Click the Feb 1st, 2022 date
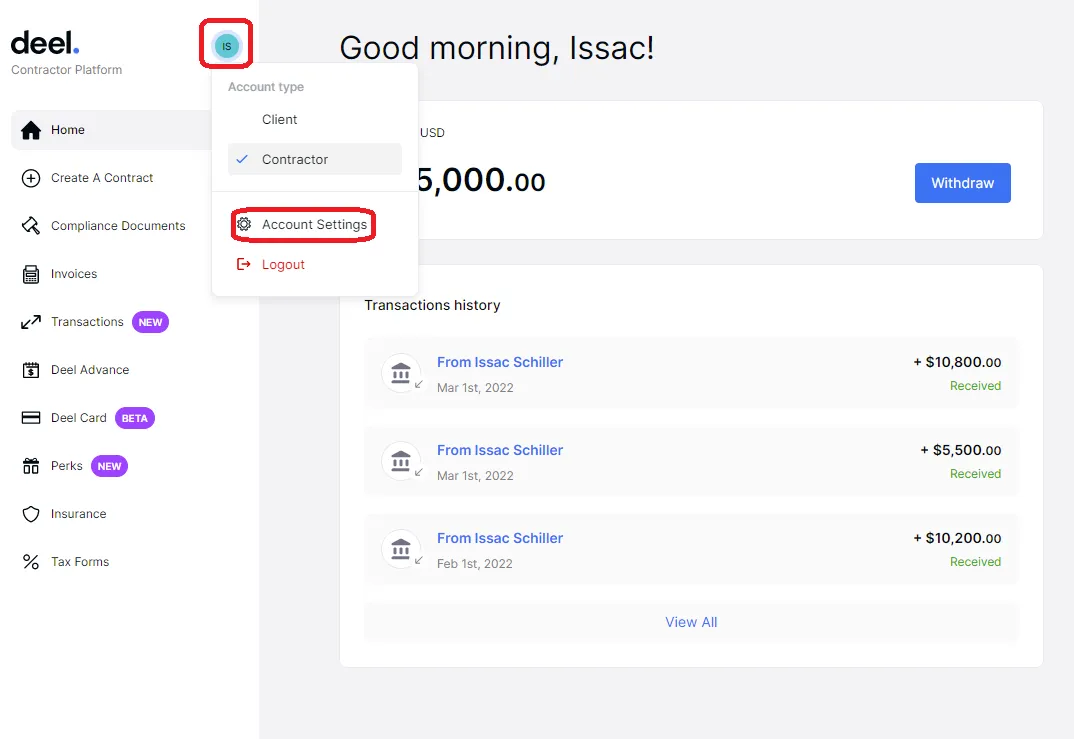This screenshot has height=739, width=1074. point(475,564)
